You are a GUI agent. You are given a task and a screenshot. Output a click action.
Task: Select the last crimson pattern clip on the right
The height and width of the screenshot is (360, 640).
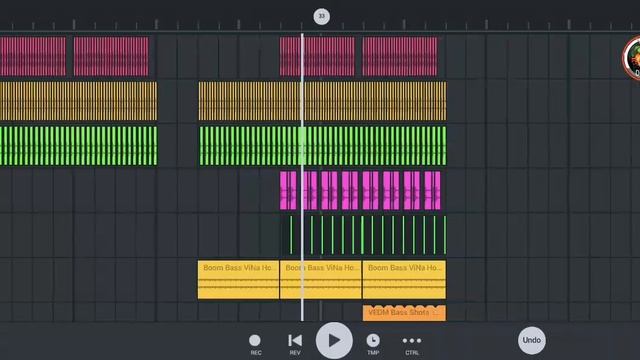click(400, 56)
